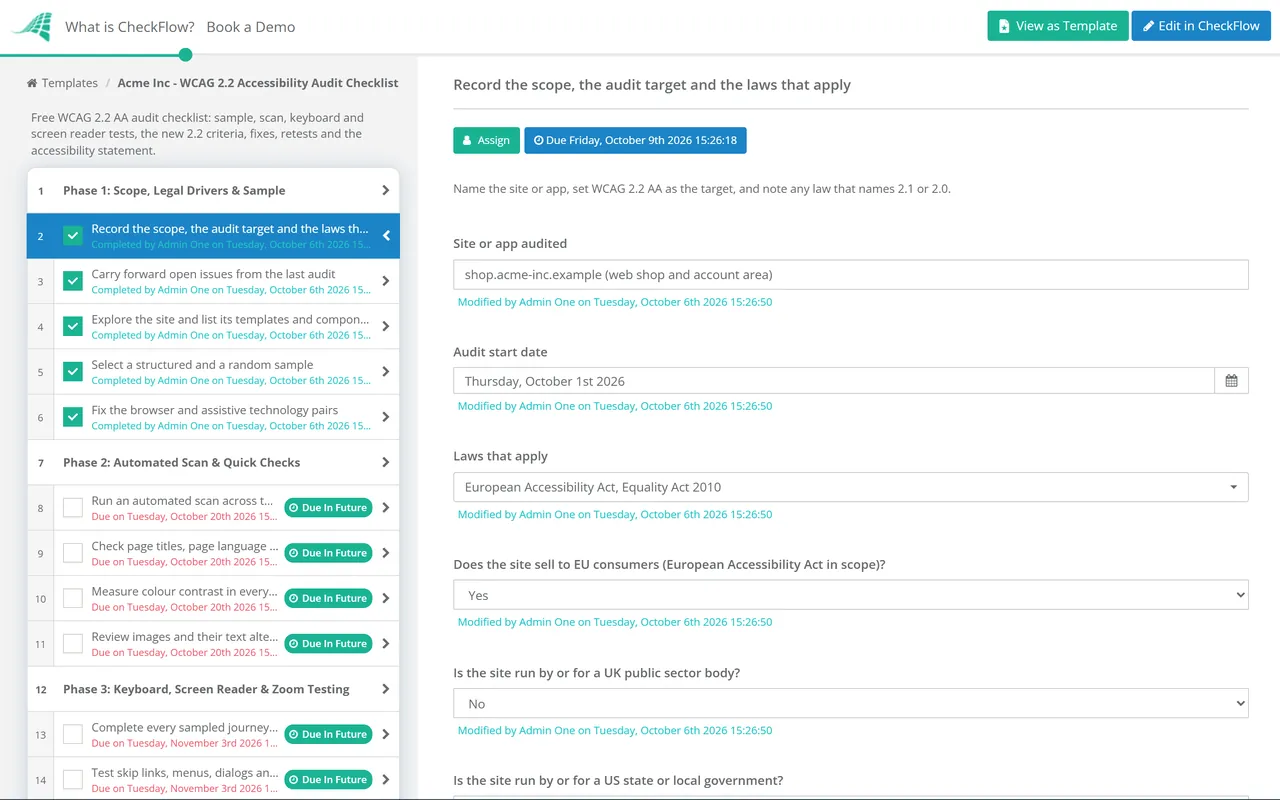Click the Due In Future badge on Check page titles
This screenshot has height=800, width=1280.
tap(329, 553)
